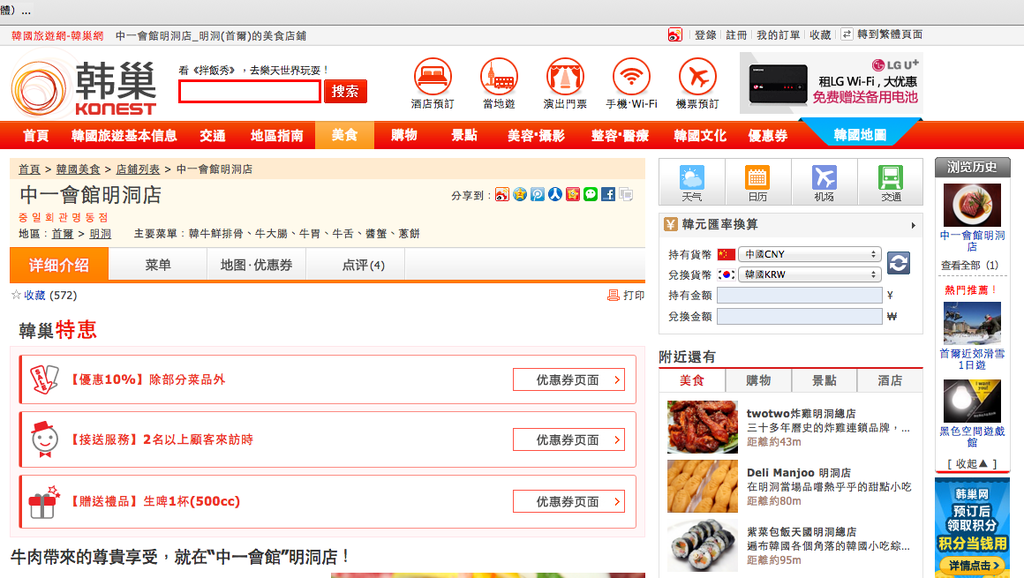Viewport: 1024px width, 578px height.
Task: Switch to the 菜单 tab
Action: [157, 265]
